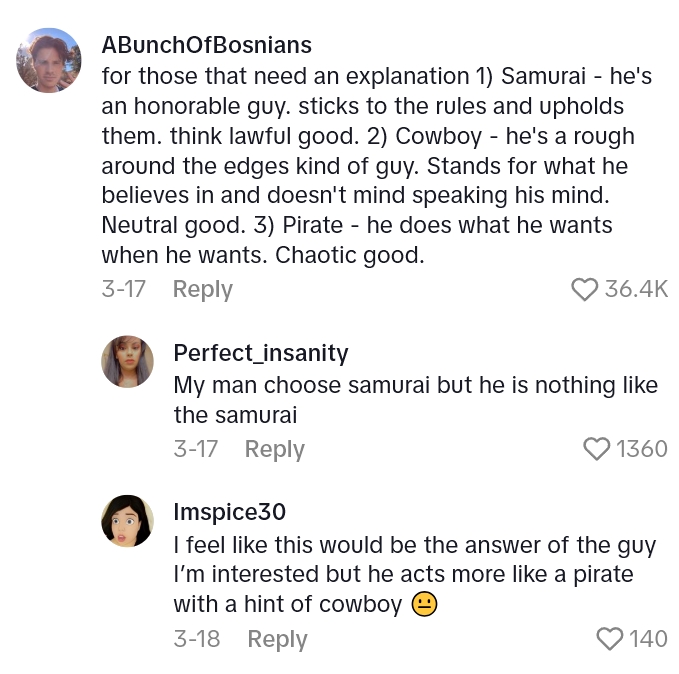
Task: Tap the heart icon on the Perfect_insanity reply
Action: pos(596,449)
